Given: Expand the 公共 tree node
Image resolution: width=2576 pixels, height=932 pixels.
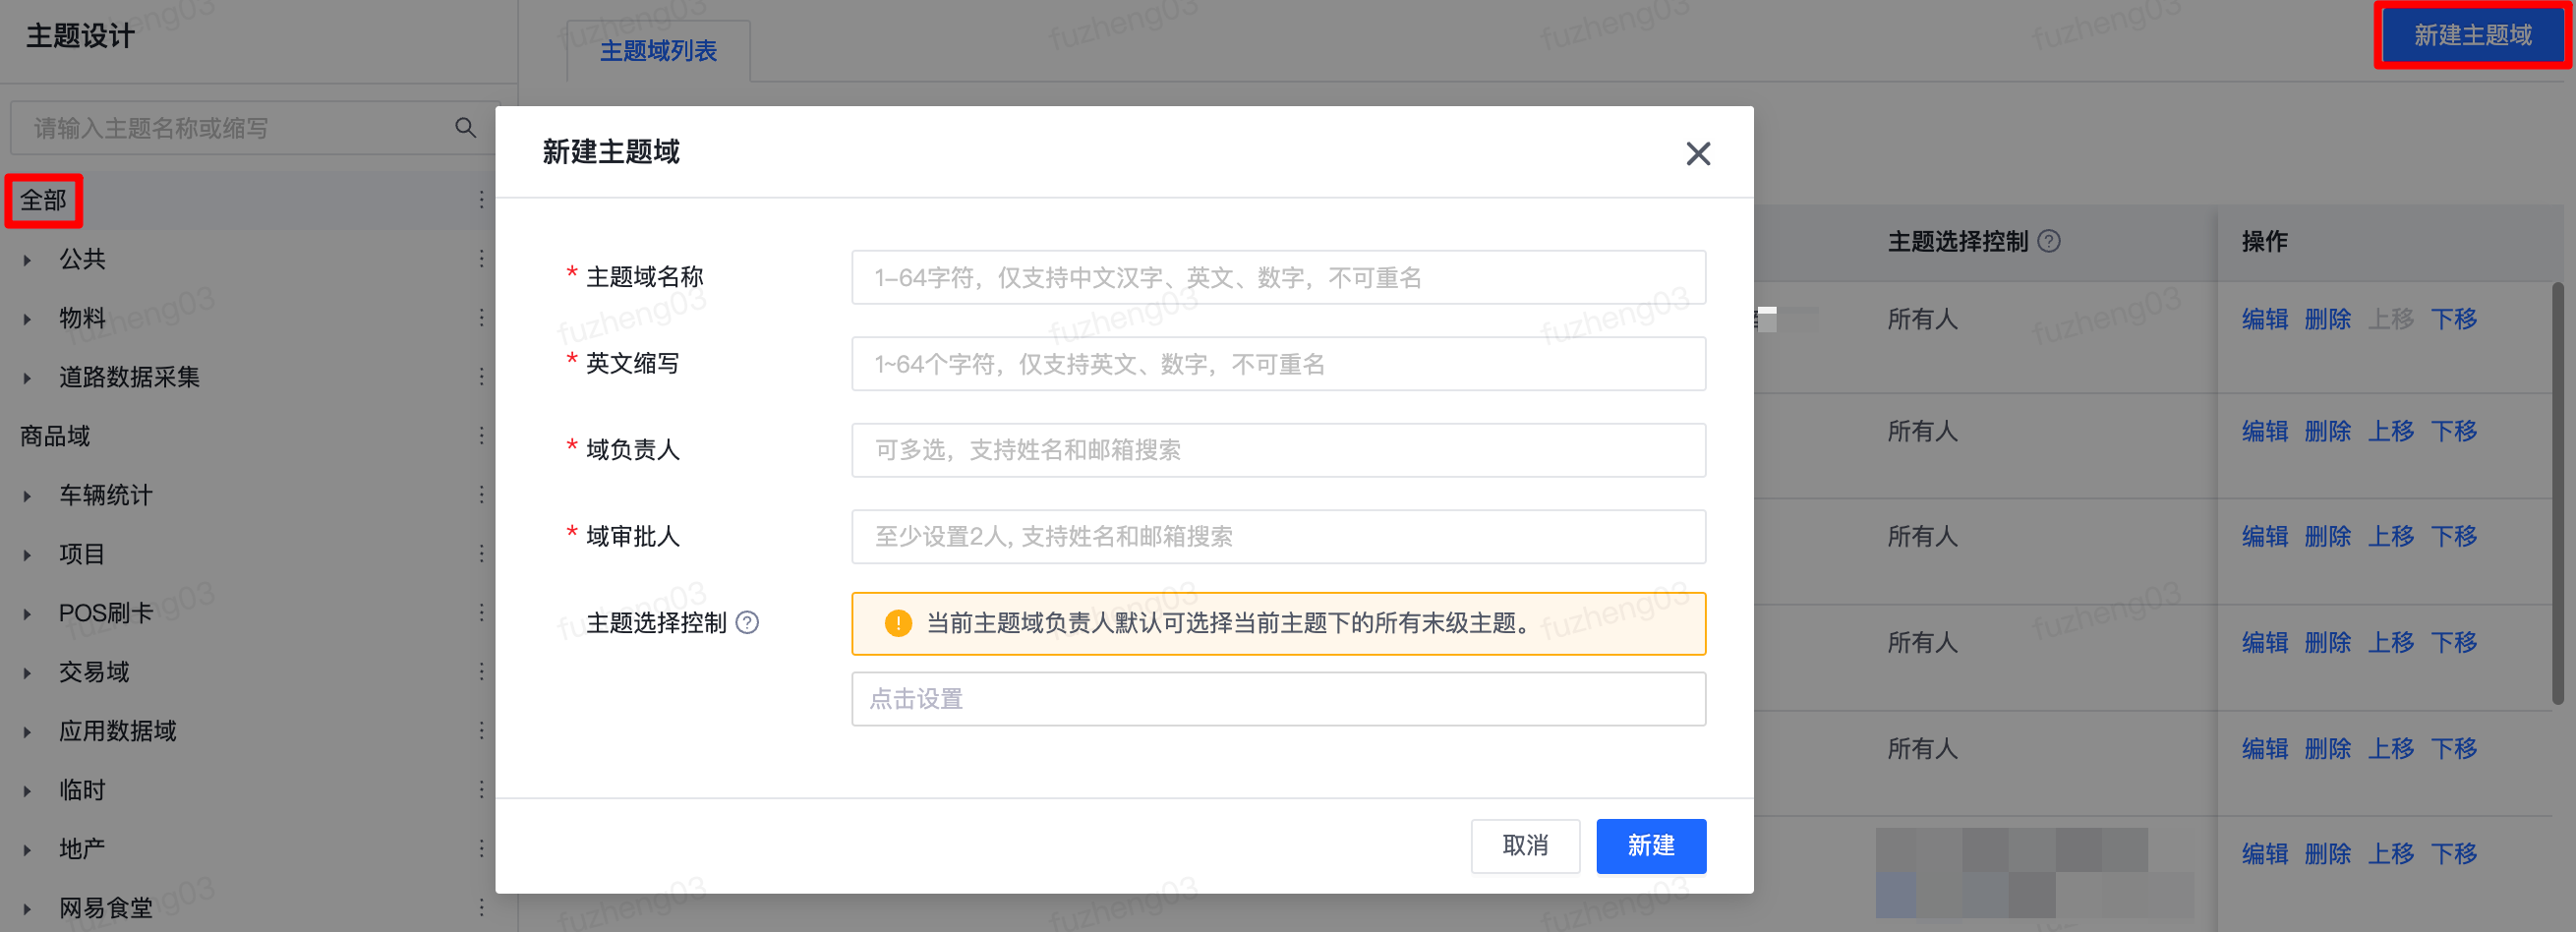Looking at the screenshot, I should [x=27, y=260].
